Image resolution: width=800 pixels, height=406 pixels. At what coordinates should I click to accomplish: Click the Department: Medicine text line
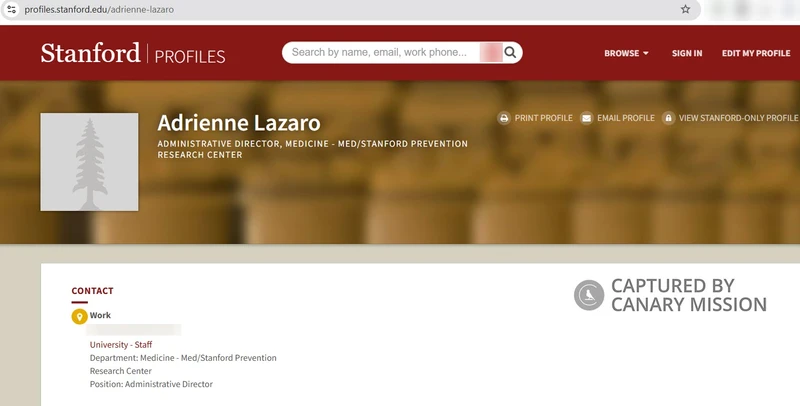pos(183,358)
